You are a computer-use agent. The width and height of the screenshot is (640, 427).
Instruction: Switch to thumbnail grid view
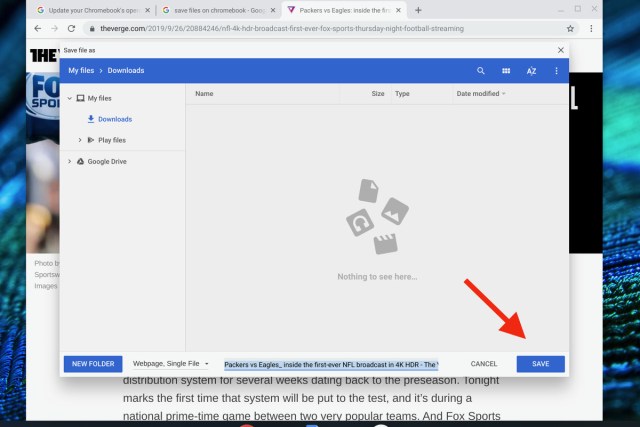click(506, 71)
